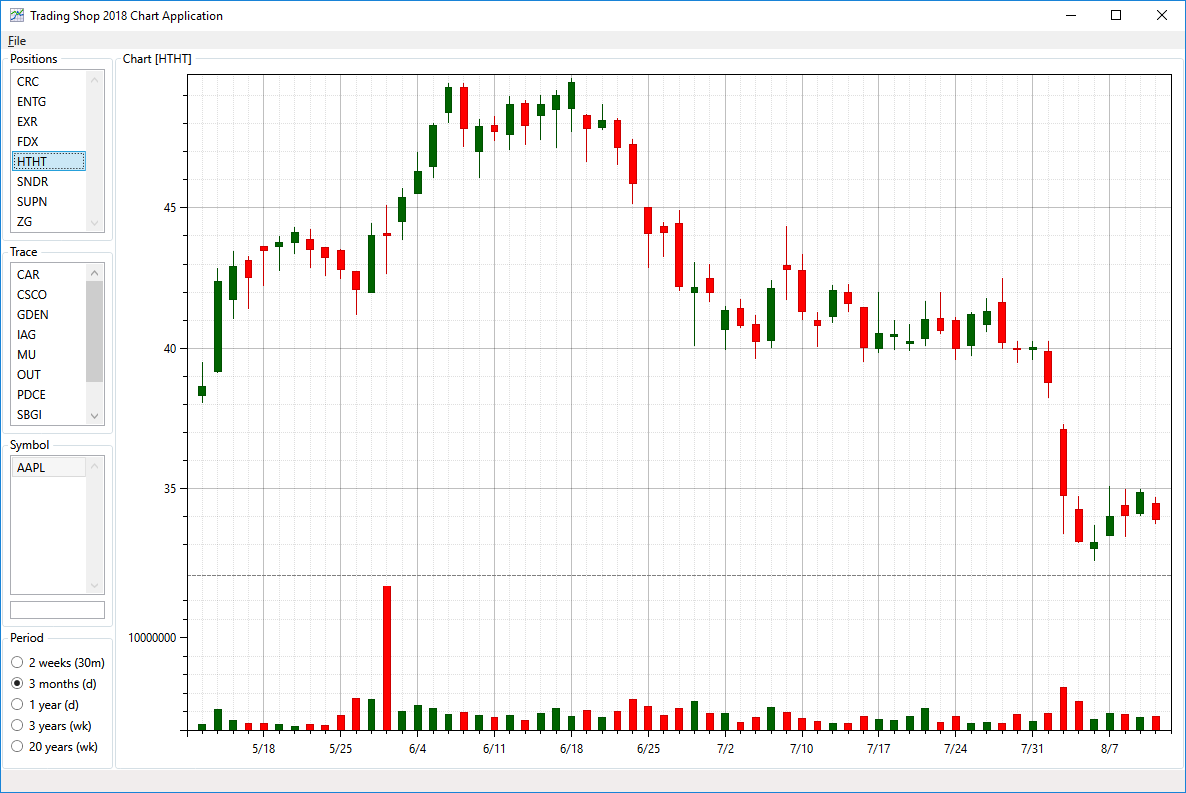
Task: Select IAG in Trace list
Action: (48, 334)
